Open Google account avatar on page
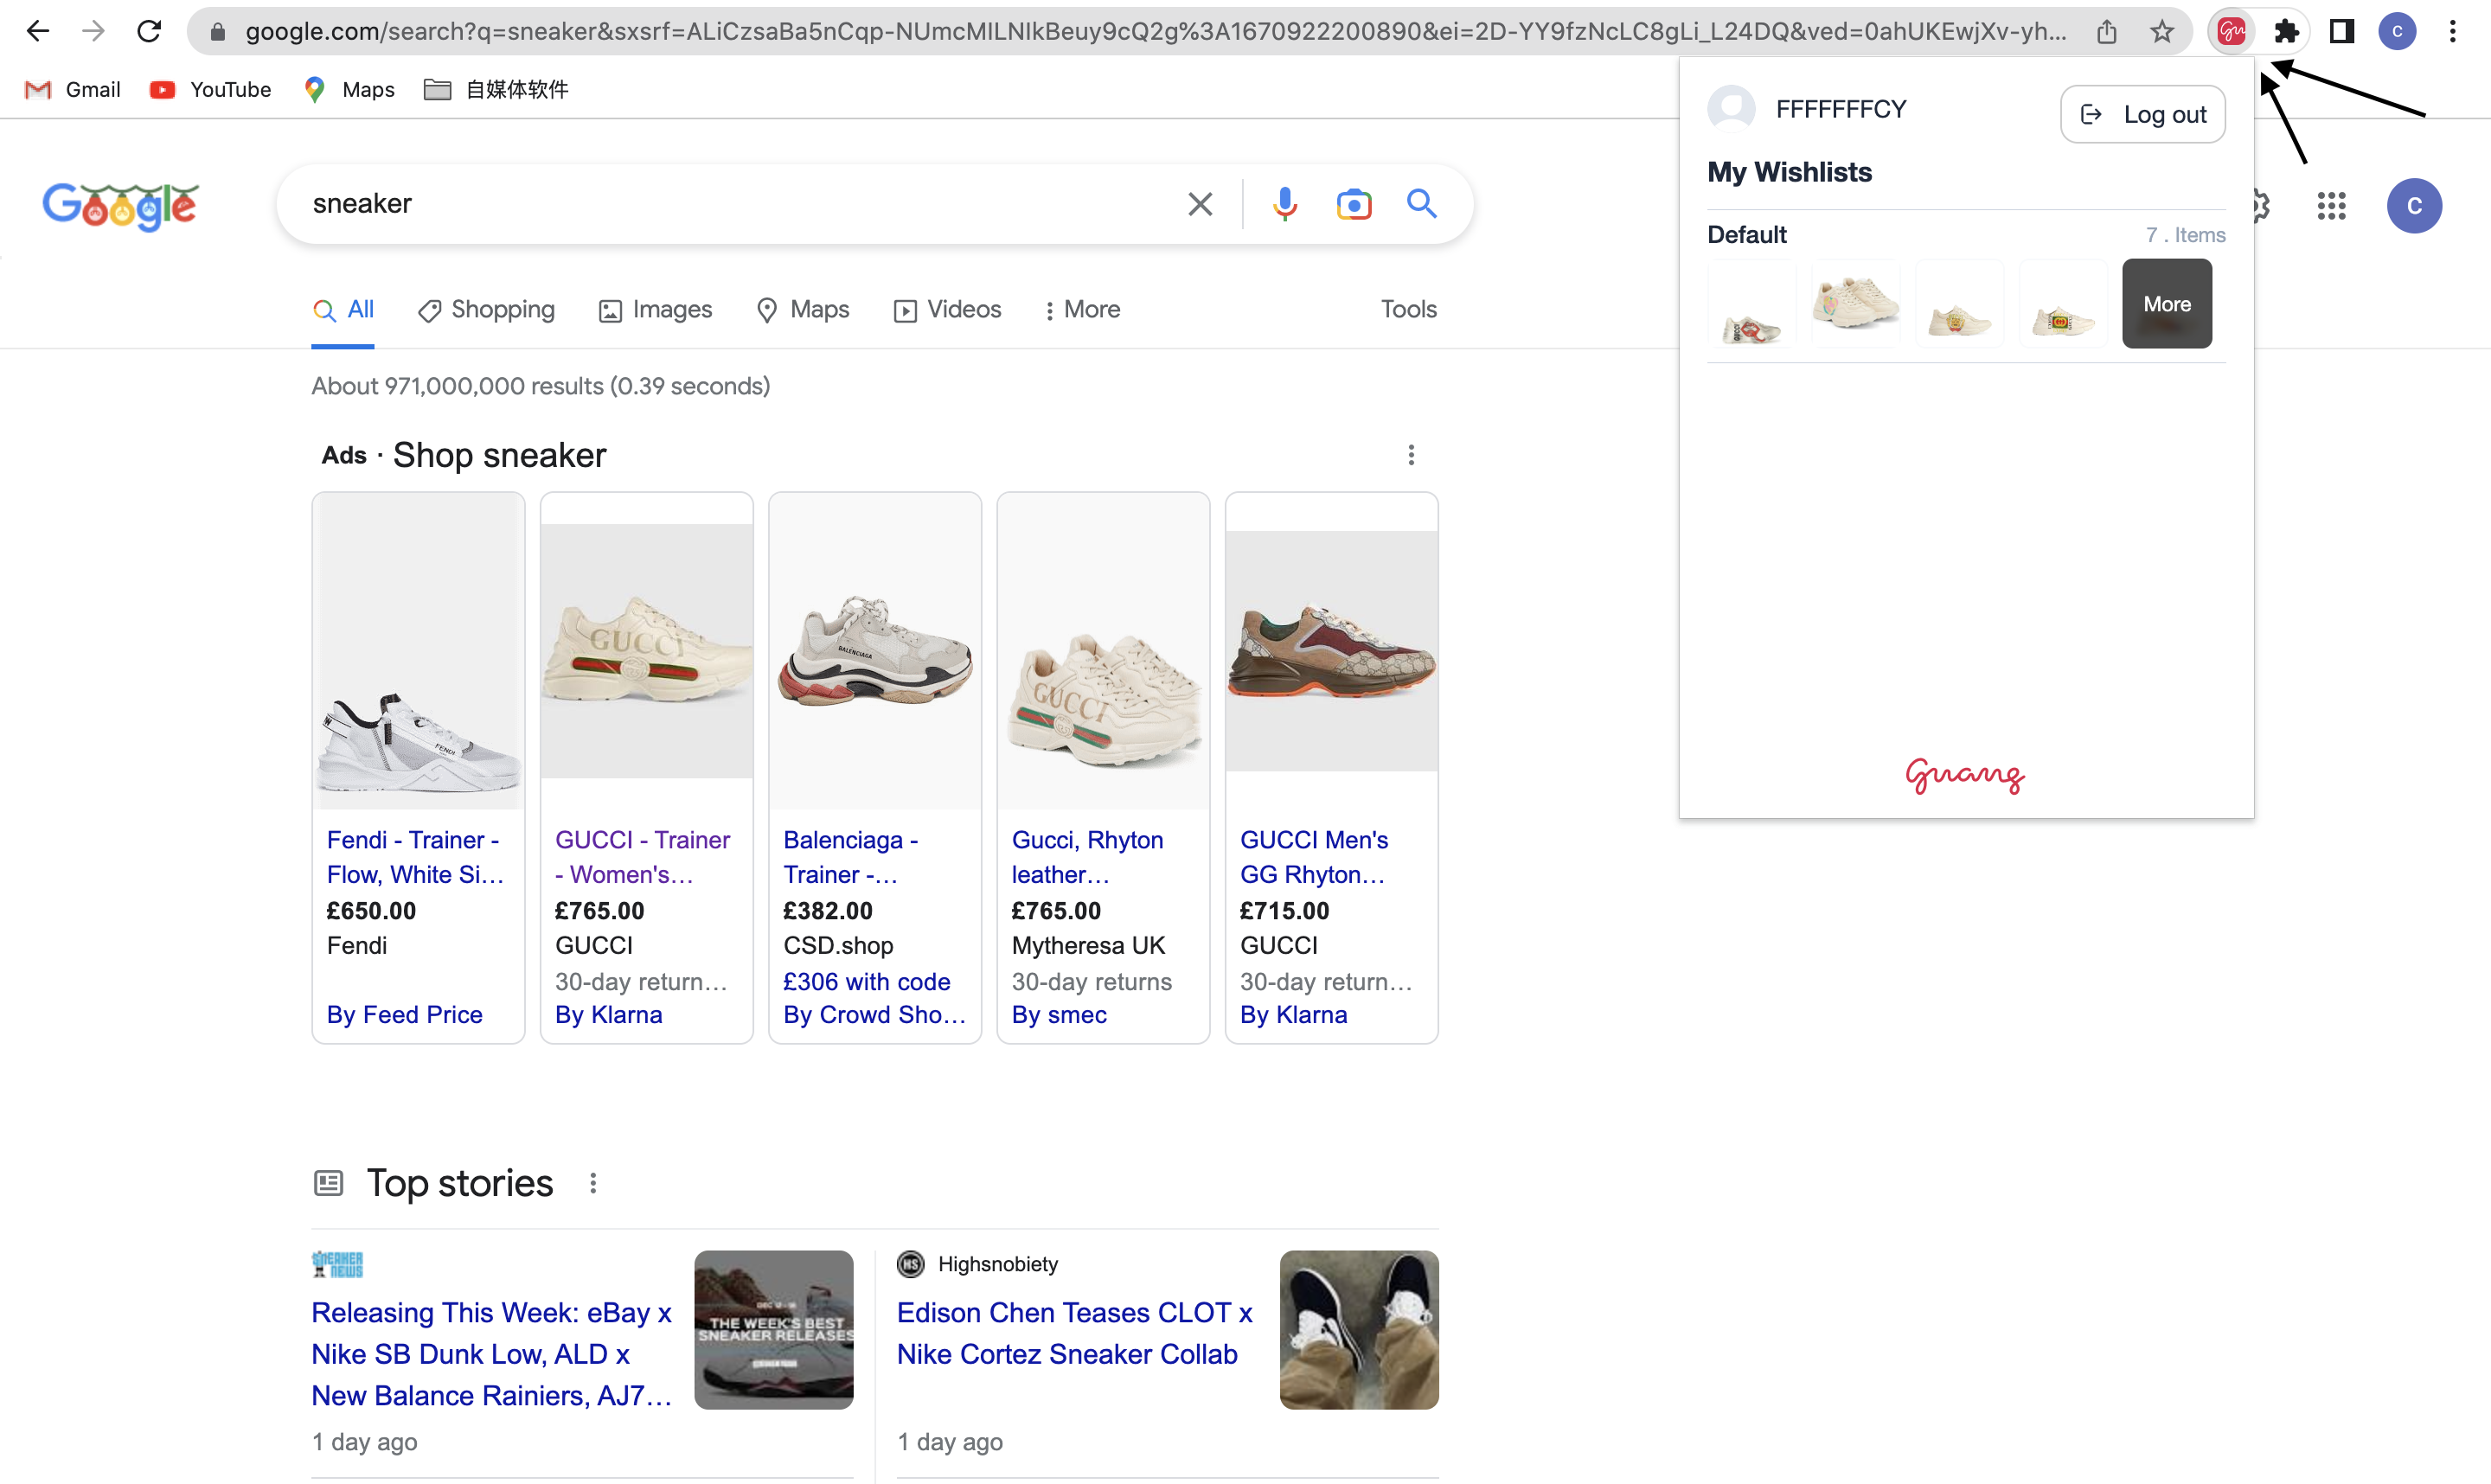2491x1484 pixels. point(2414,206)
